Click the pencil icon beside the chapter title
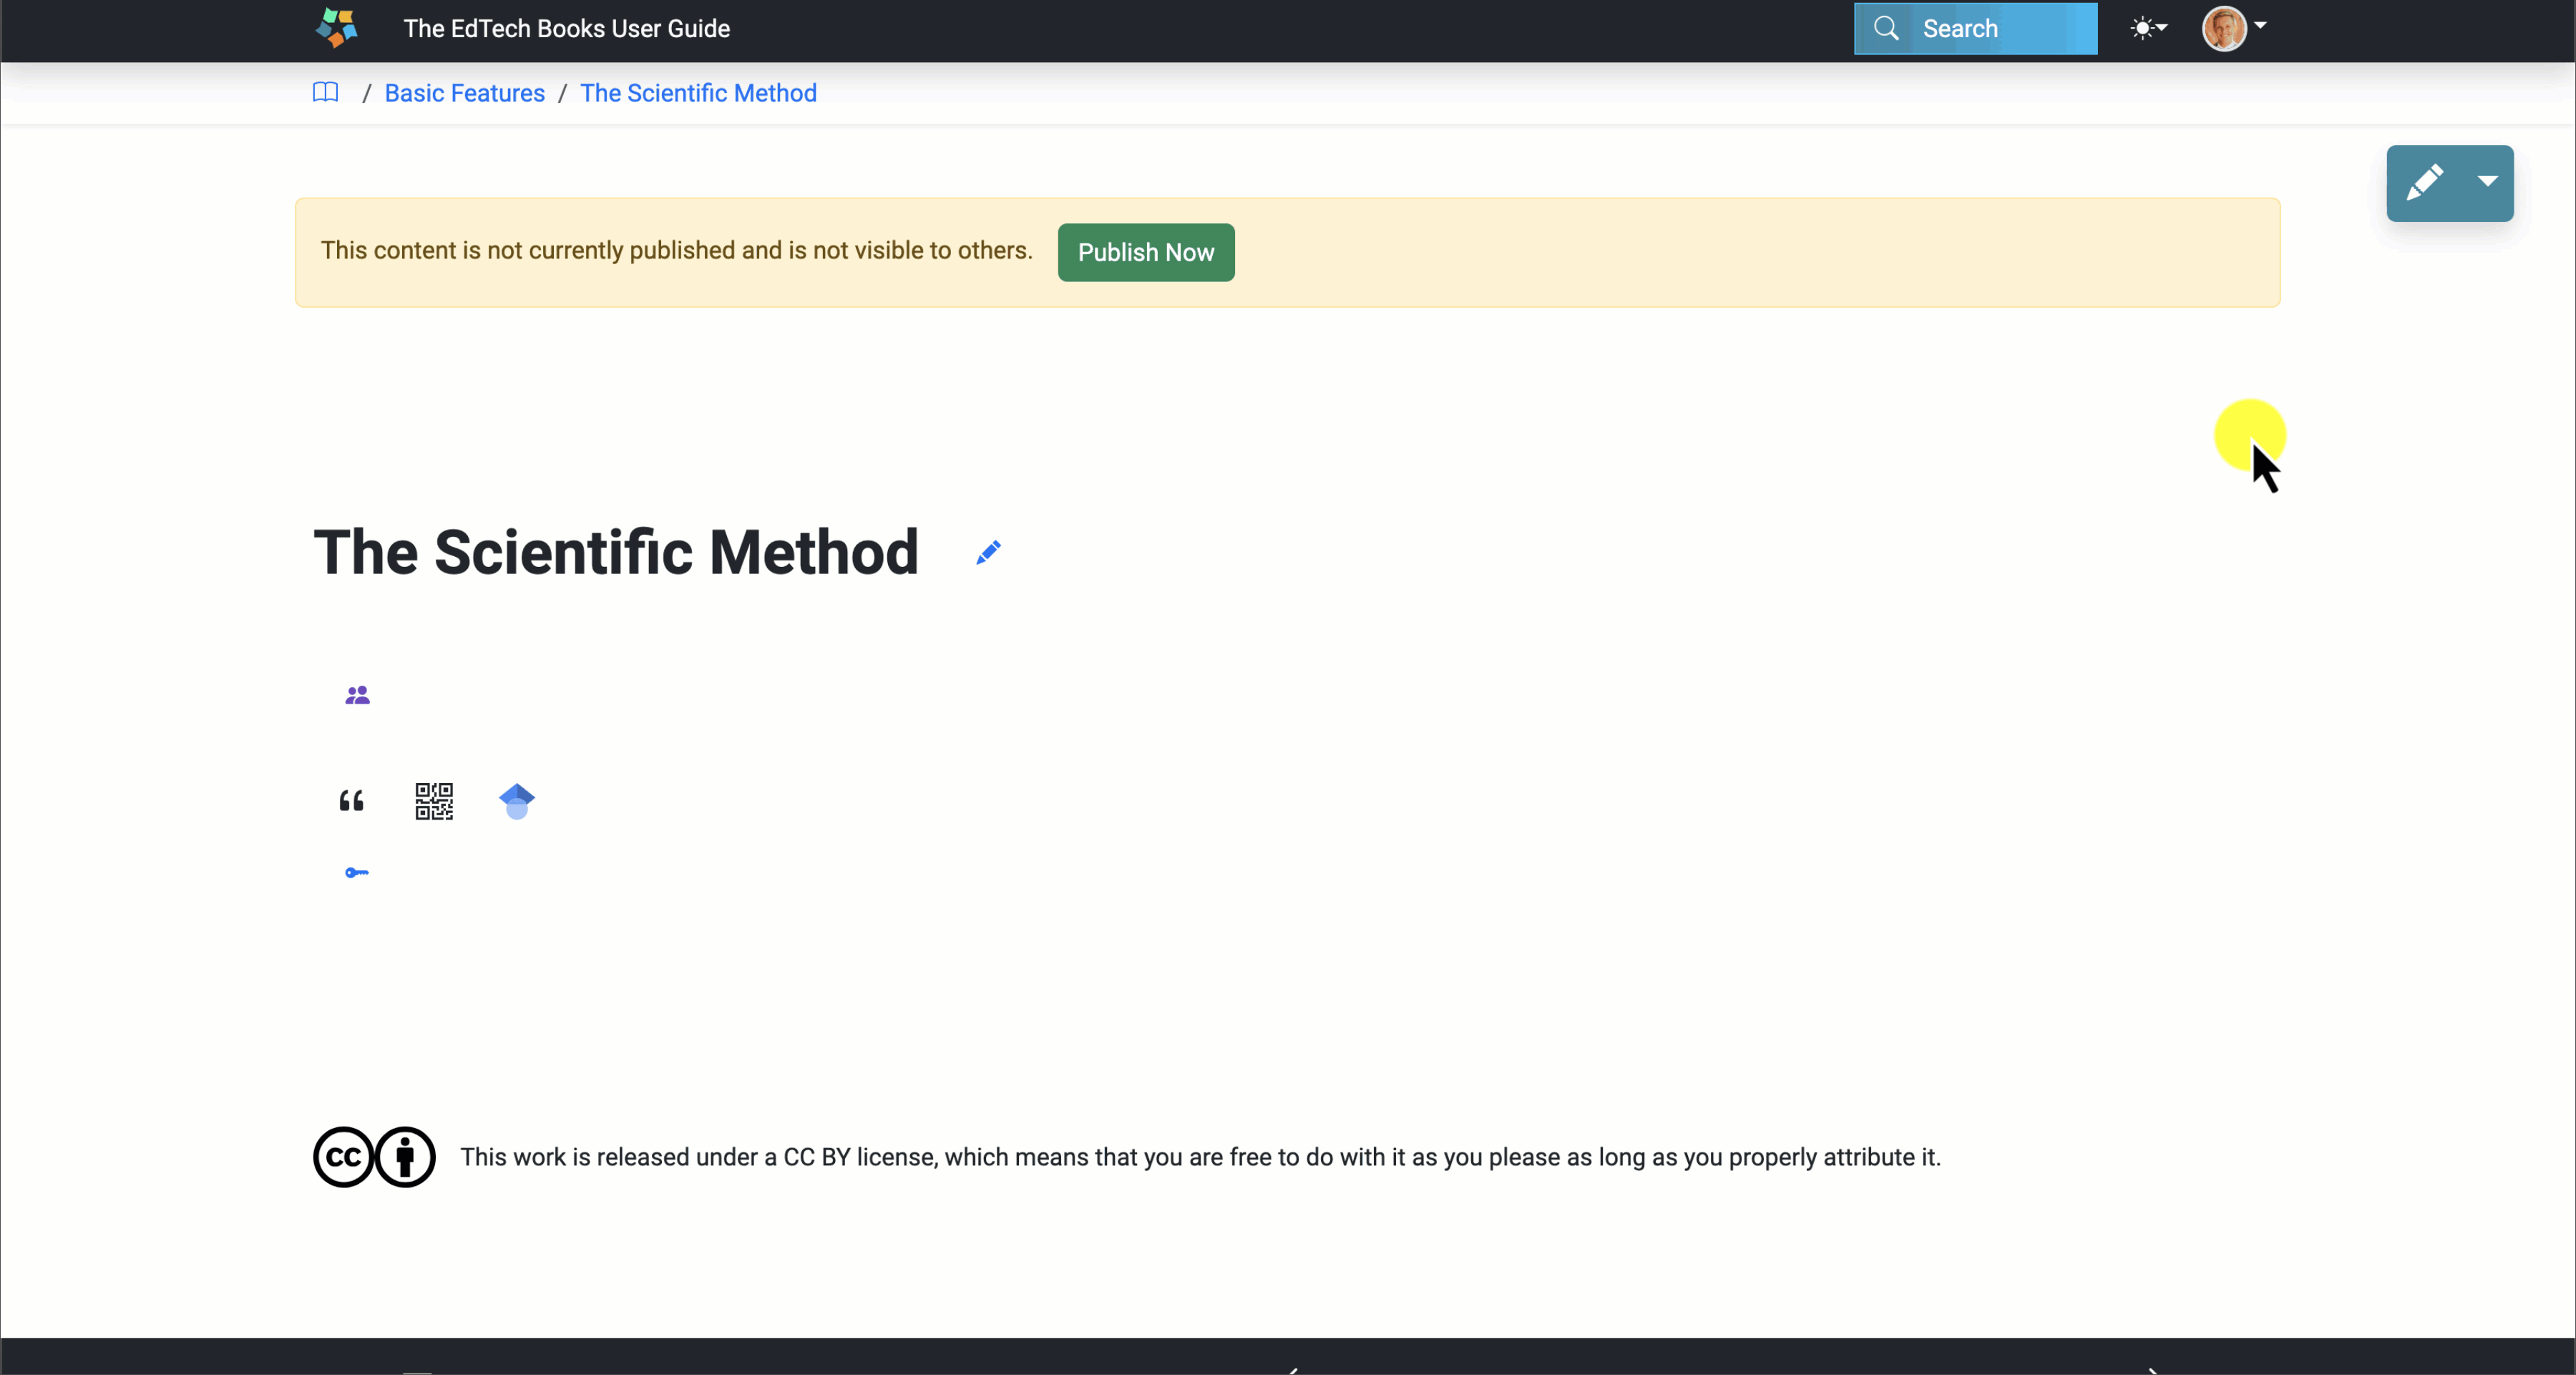Image resolution: width=2576 pixels, height=1375 pixels. pos(988,553)
